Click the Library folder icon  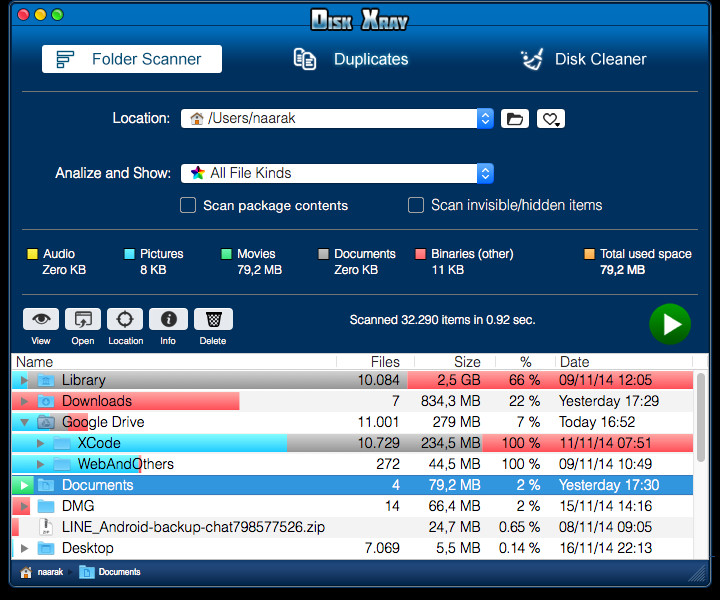46,380
